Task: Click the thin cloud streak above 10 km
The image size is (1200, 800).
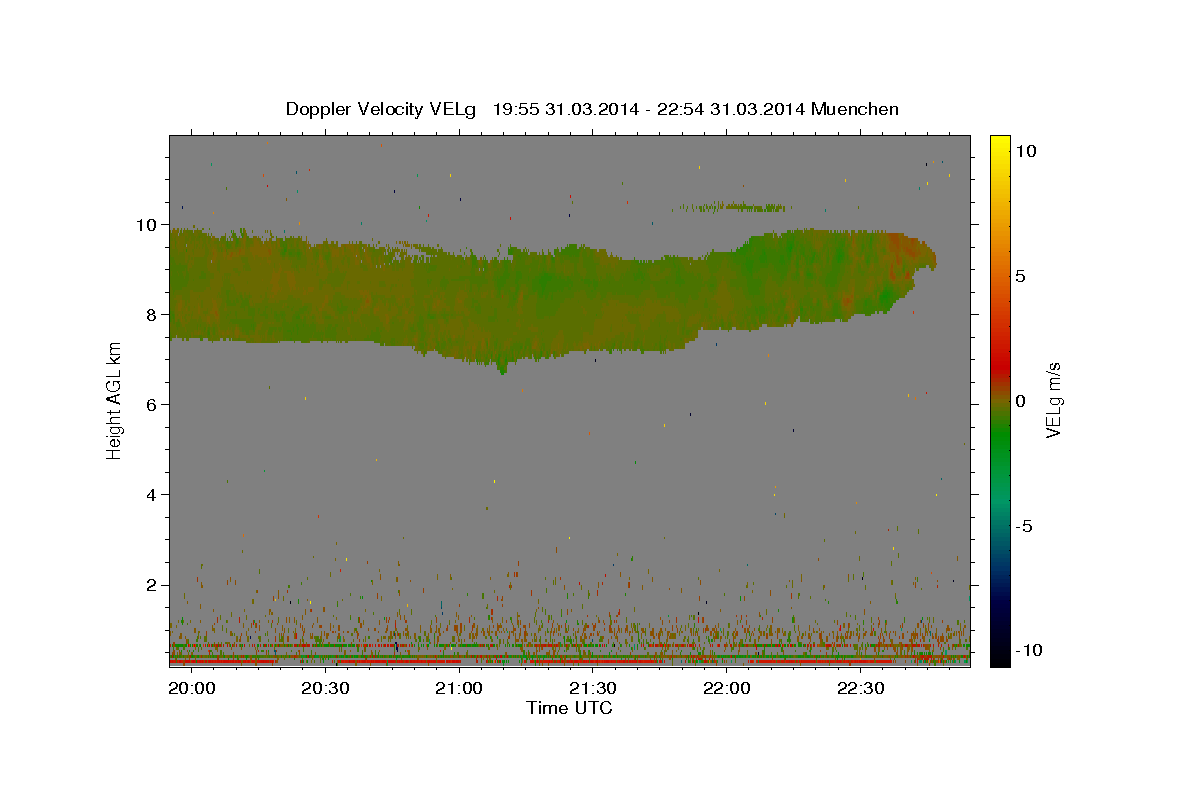Action: click(733, 207)
